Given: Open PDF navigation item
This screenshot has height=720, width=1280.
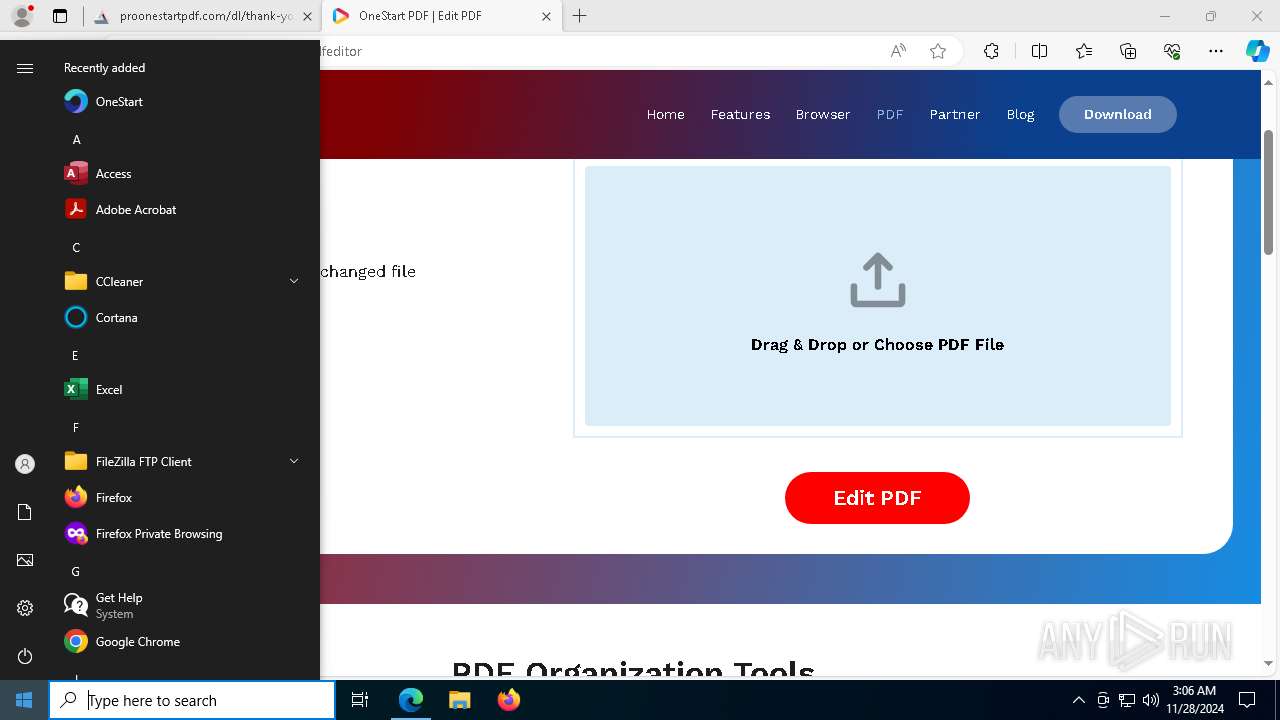Looking at the screenshot, I should 890,115.
